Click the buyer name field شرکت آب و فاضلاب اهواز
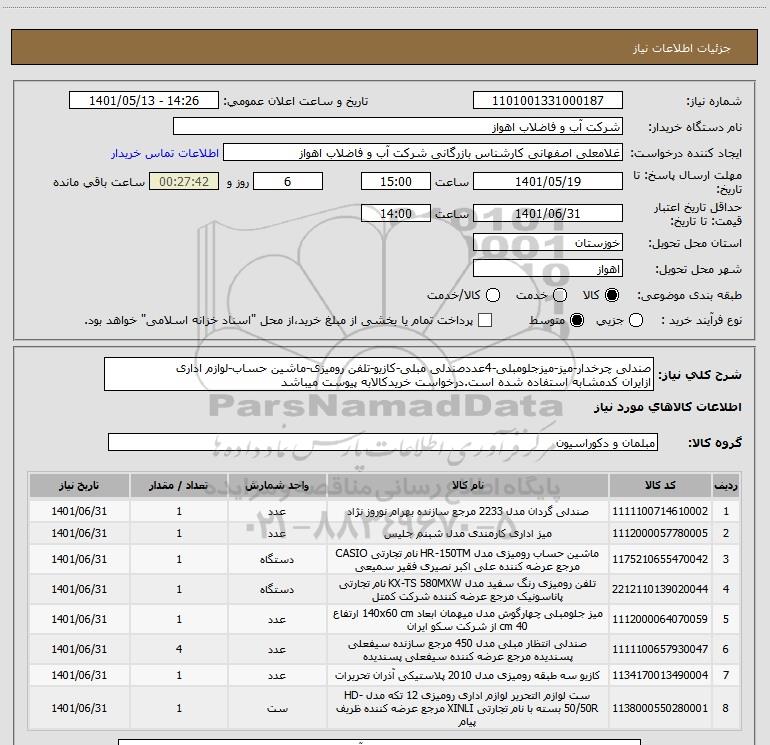 click(x=398, y=127)
